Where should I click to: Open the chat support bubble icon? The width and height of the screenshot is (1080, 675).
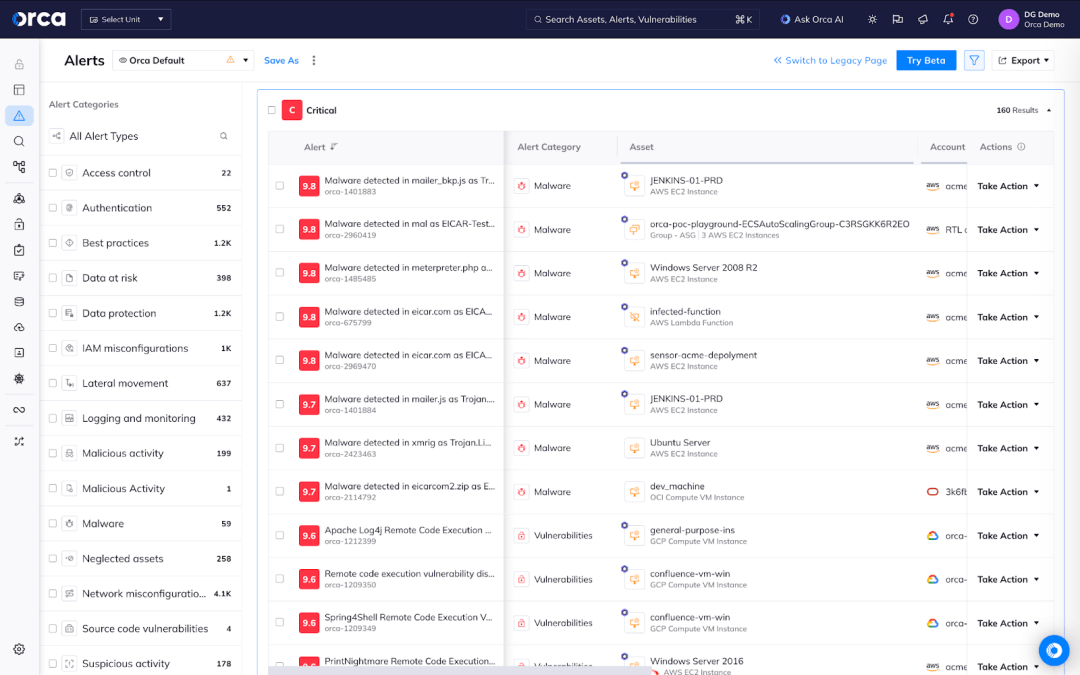click(1053, 650)
